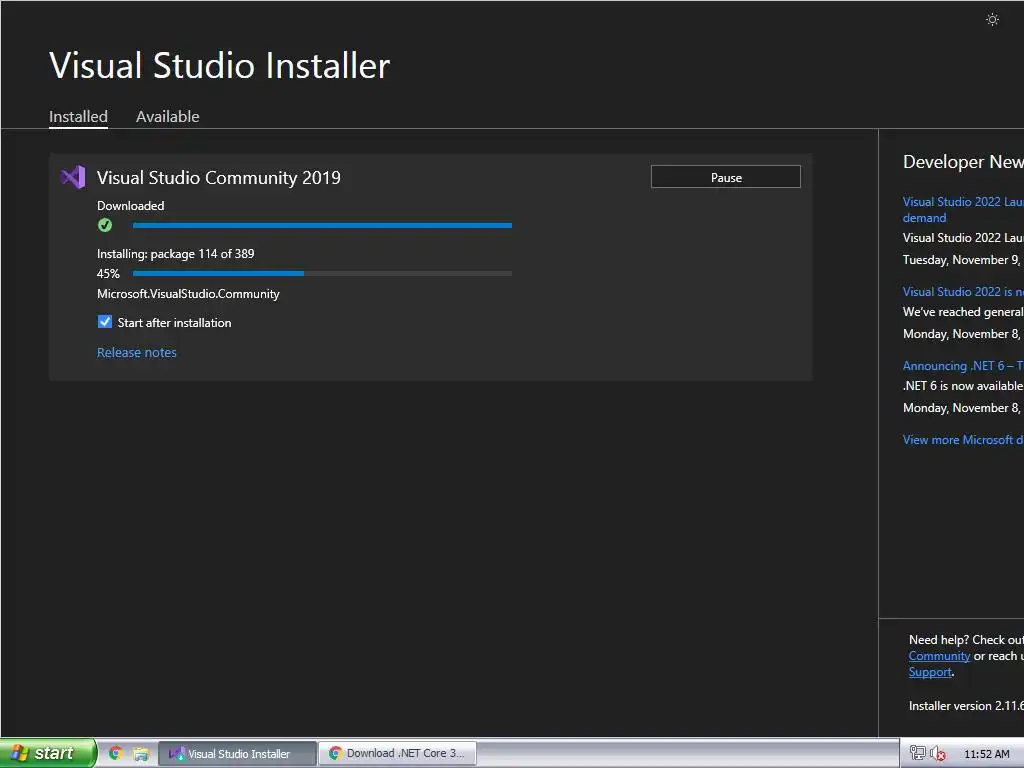The height and width of the screenshot is (768, 1024).
Task: Switch to the Available tab
Action: click(x=168, y=116)
